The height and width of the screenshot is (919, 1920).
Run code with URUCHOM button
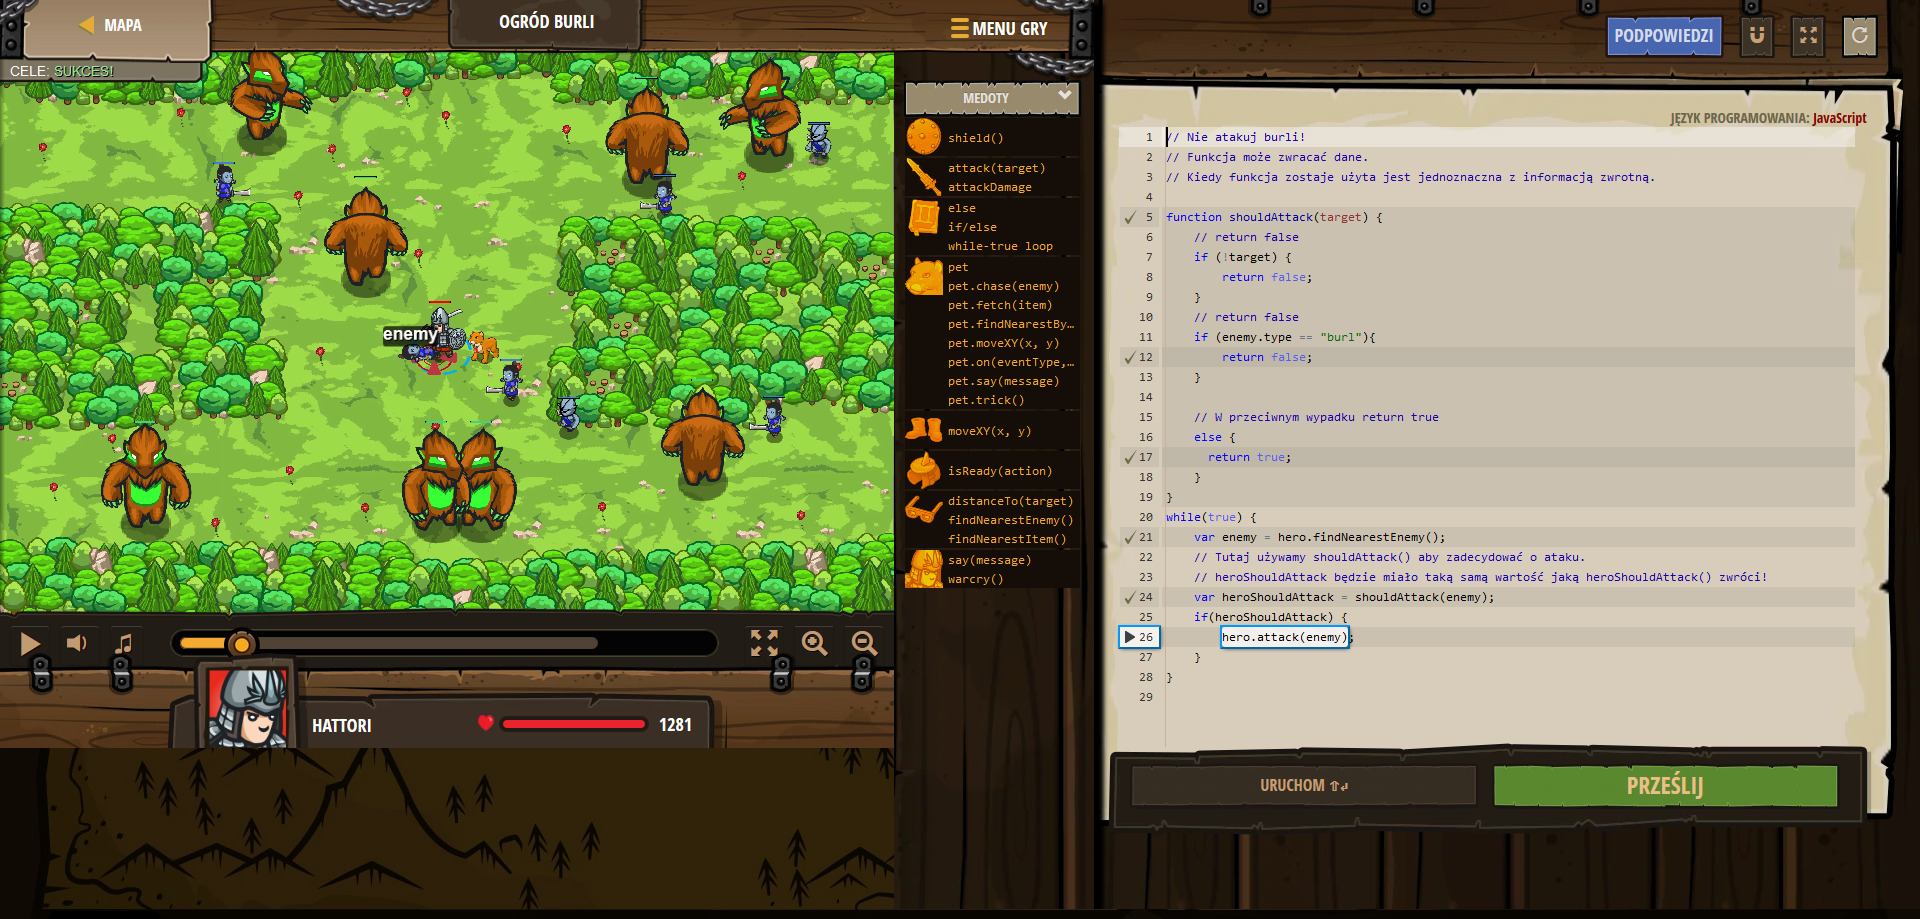click(1303, 786)
